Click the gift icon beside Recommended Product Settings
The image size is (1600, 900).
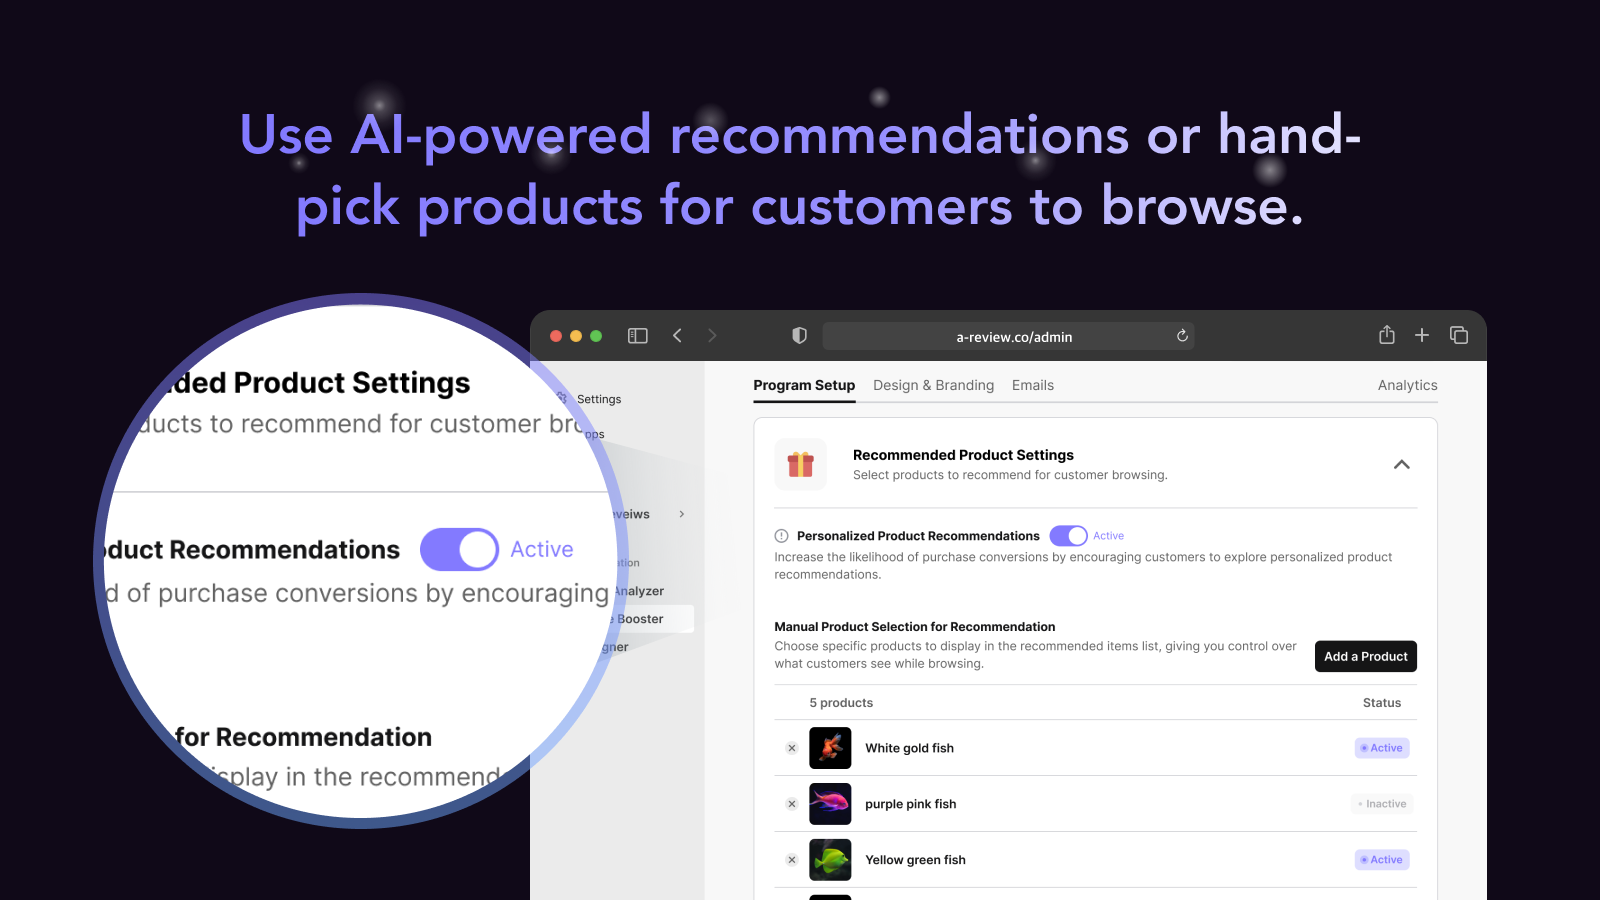pos(800,464)
